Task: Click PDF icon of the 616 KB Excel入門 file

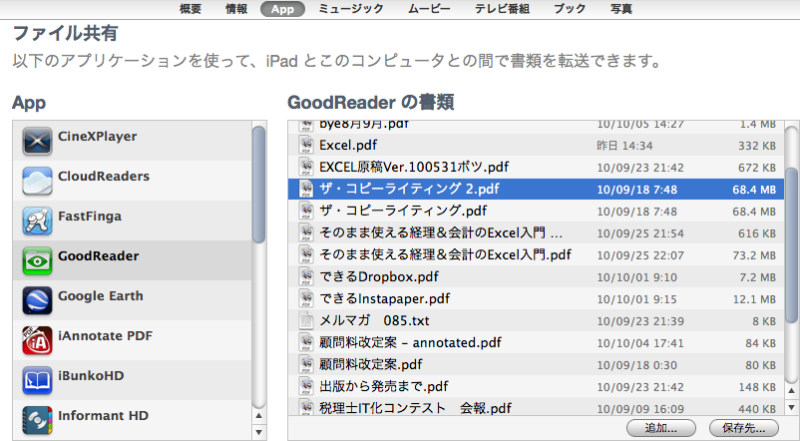Action: pyautogui.click(x=306, y=233)
